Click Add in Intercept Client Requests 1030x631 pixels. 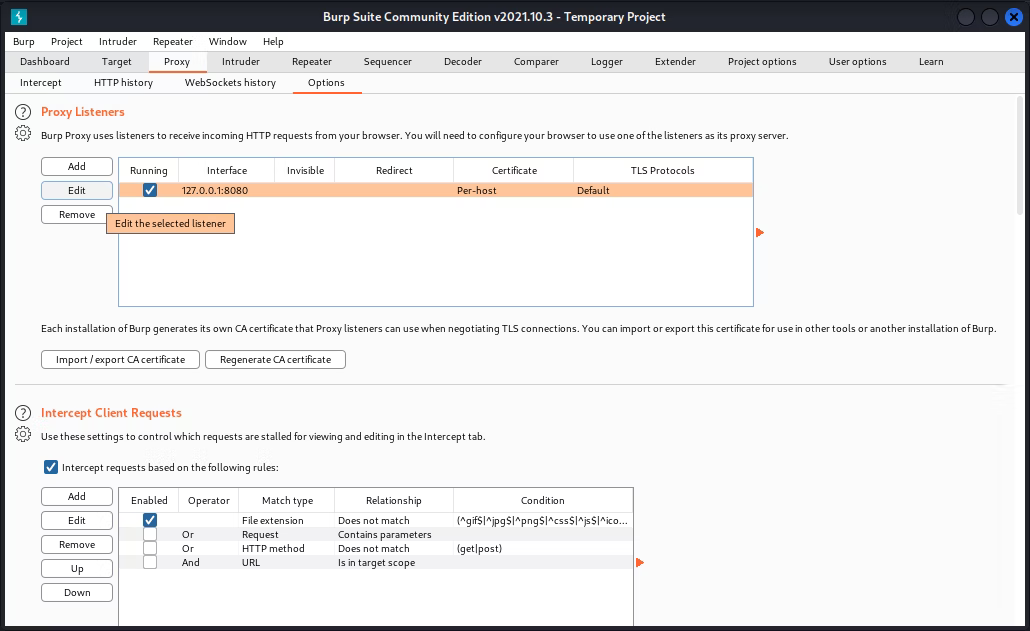(77, 496)
